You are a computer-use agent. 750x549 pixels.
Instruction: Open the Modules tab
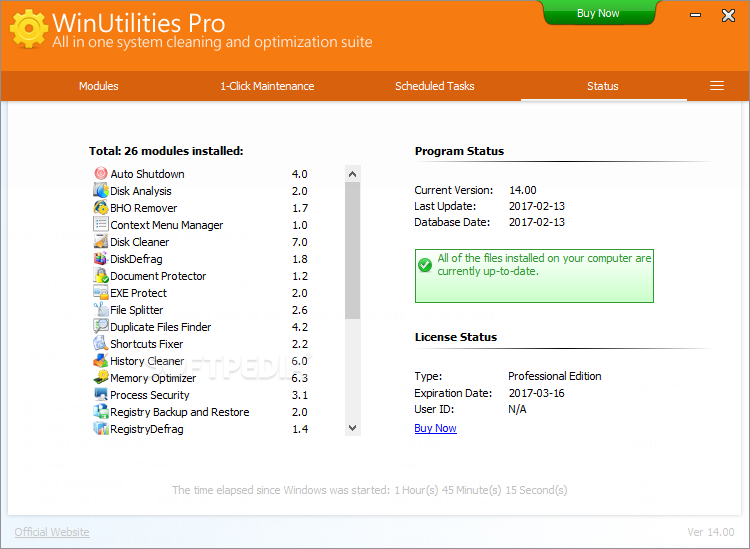99,86
